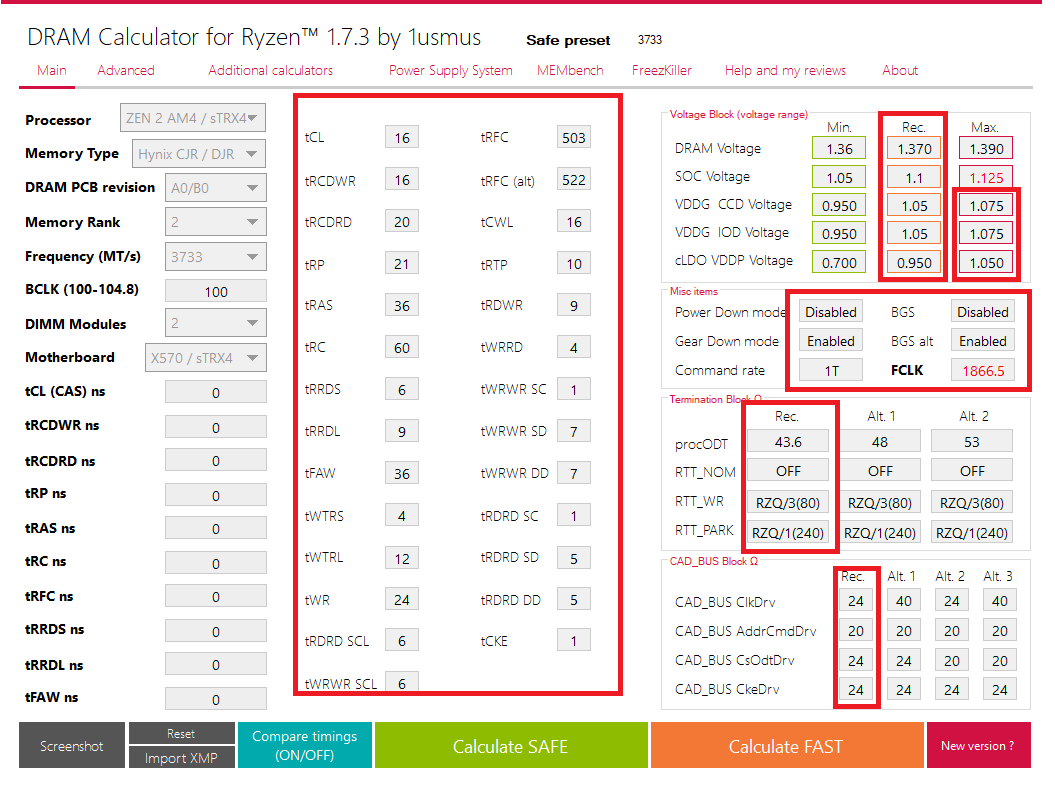Image resolution: width=1055 pixels, height=788 pixels.
Task: Click the minimum DRAM Voltage 1.36
Action: click(x=839, y=149)
